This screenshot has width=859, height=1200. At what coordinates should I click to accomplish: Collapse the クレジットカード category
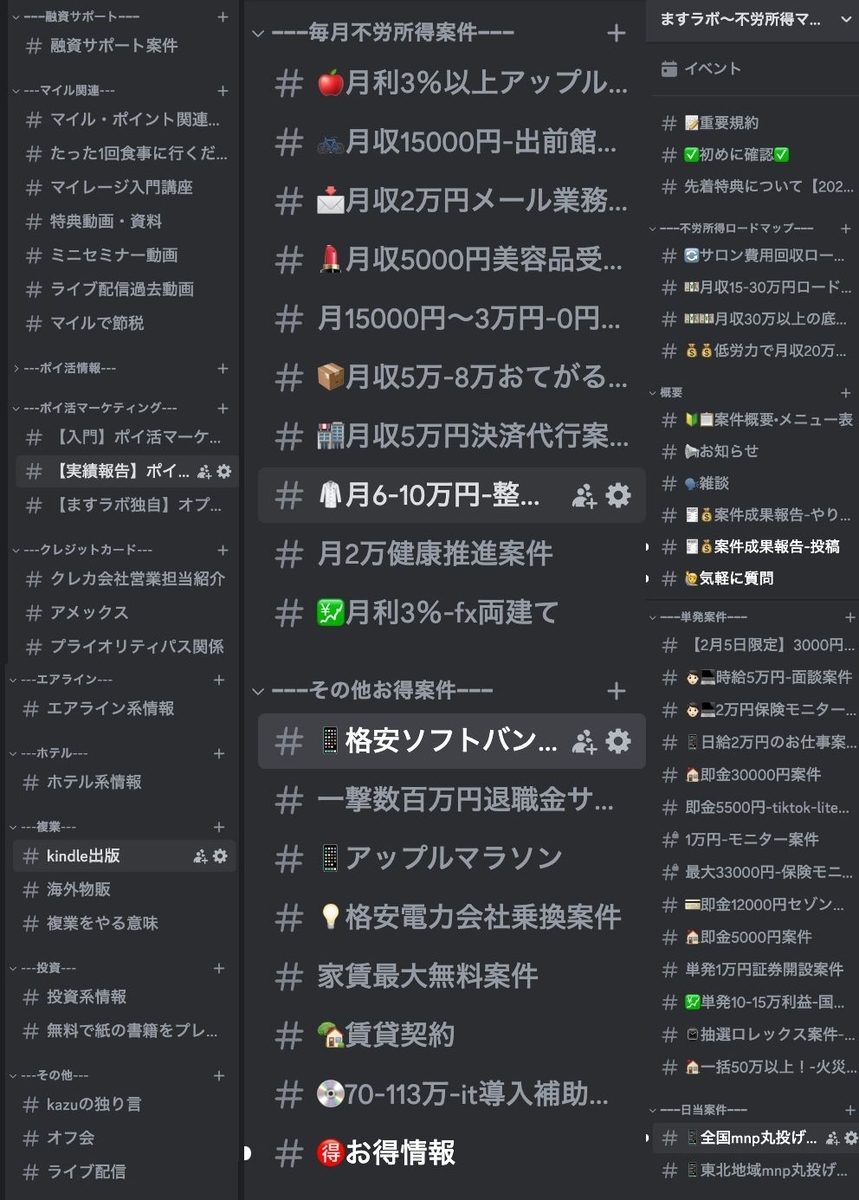tap(16, 550)
